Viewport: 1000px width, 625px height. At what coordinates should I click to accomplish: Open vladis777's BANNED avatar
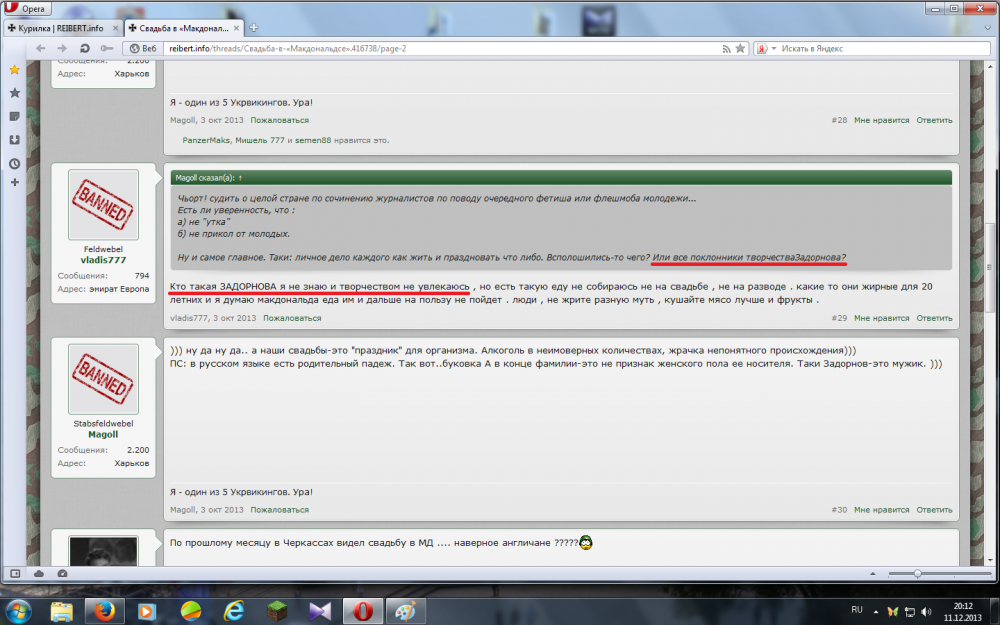[x=103, y=205]
